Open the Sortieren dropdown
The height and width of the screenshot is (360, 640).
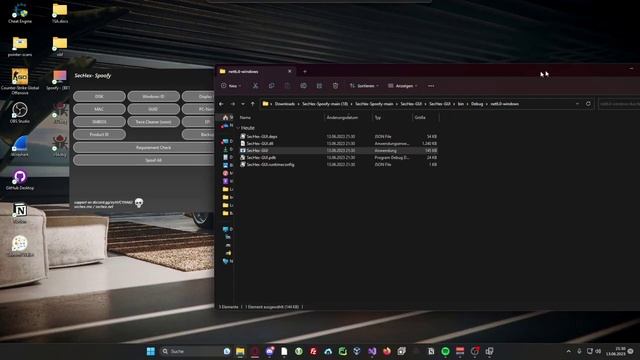point(364,86)
